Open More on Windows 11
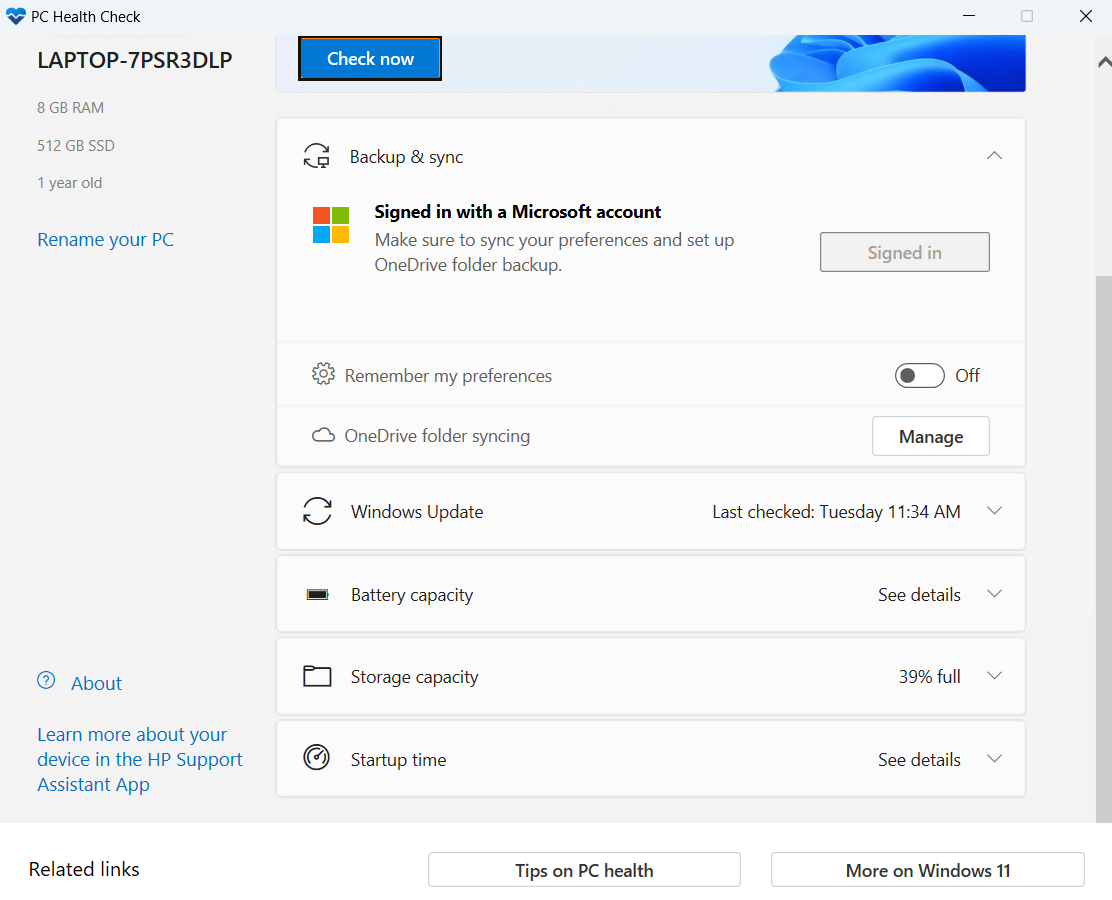The height and width of the screenshot is (900, 1112). 928,870
